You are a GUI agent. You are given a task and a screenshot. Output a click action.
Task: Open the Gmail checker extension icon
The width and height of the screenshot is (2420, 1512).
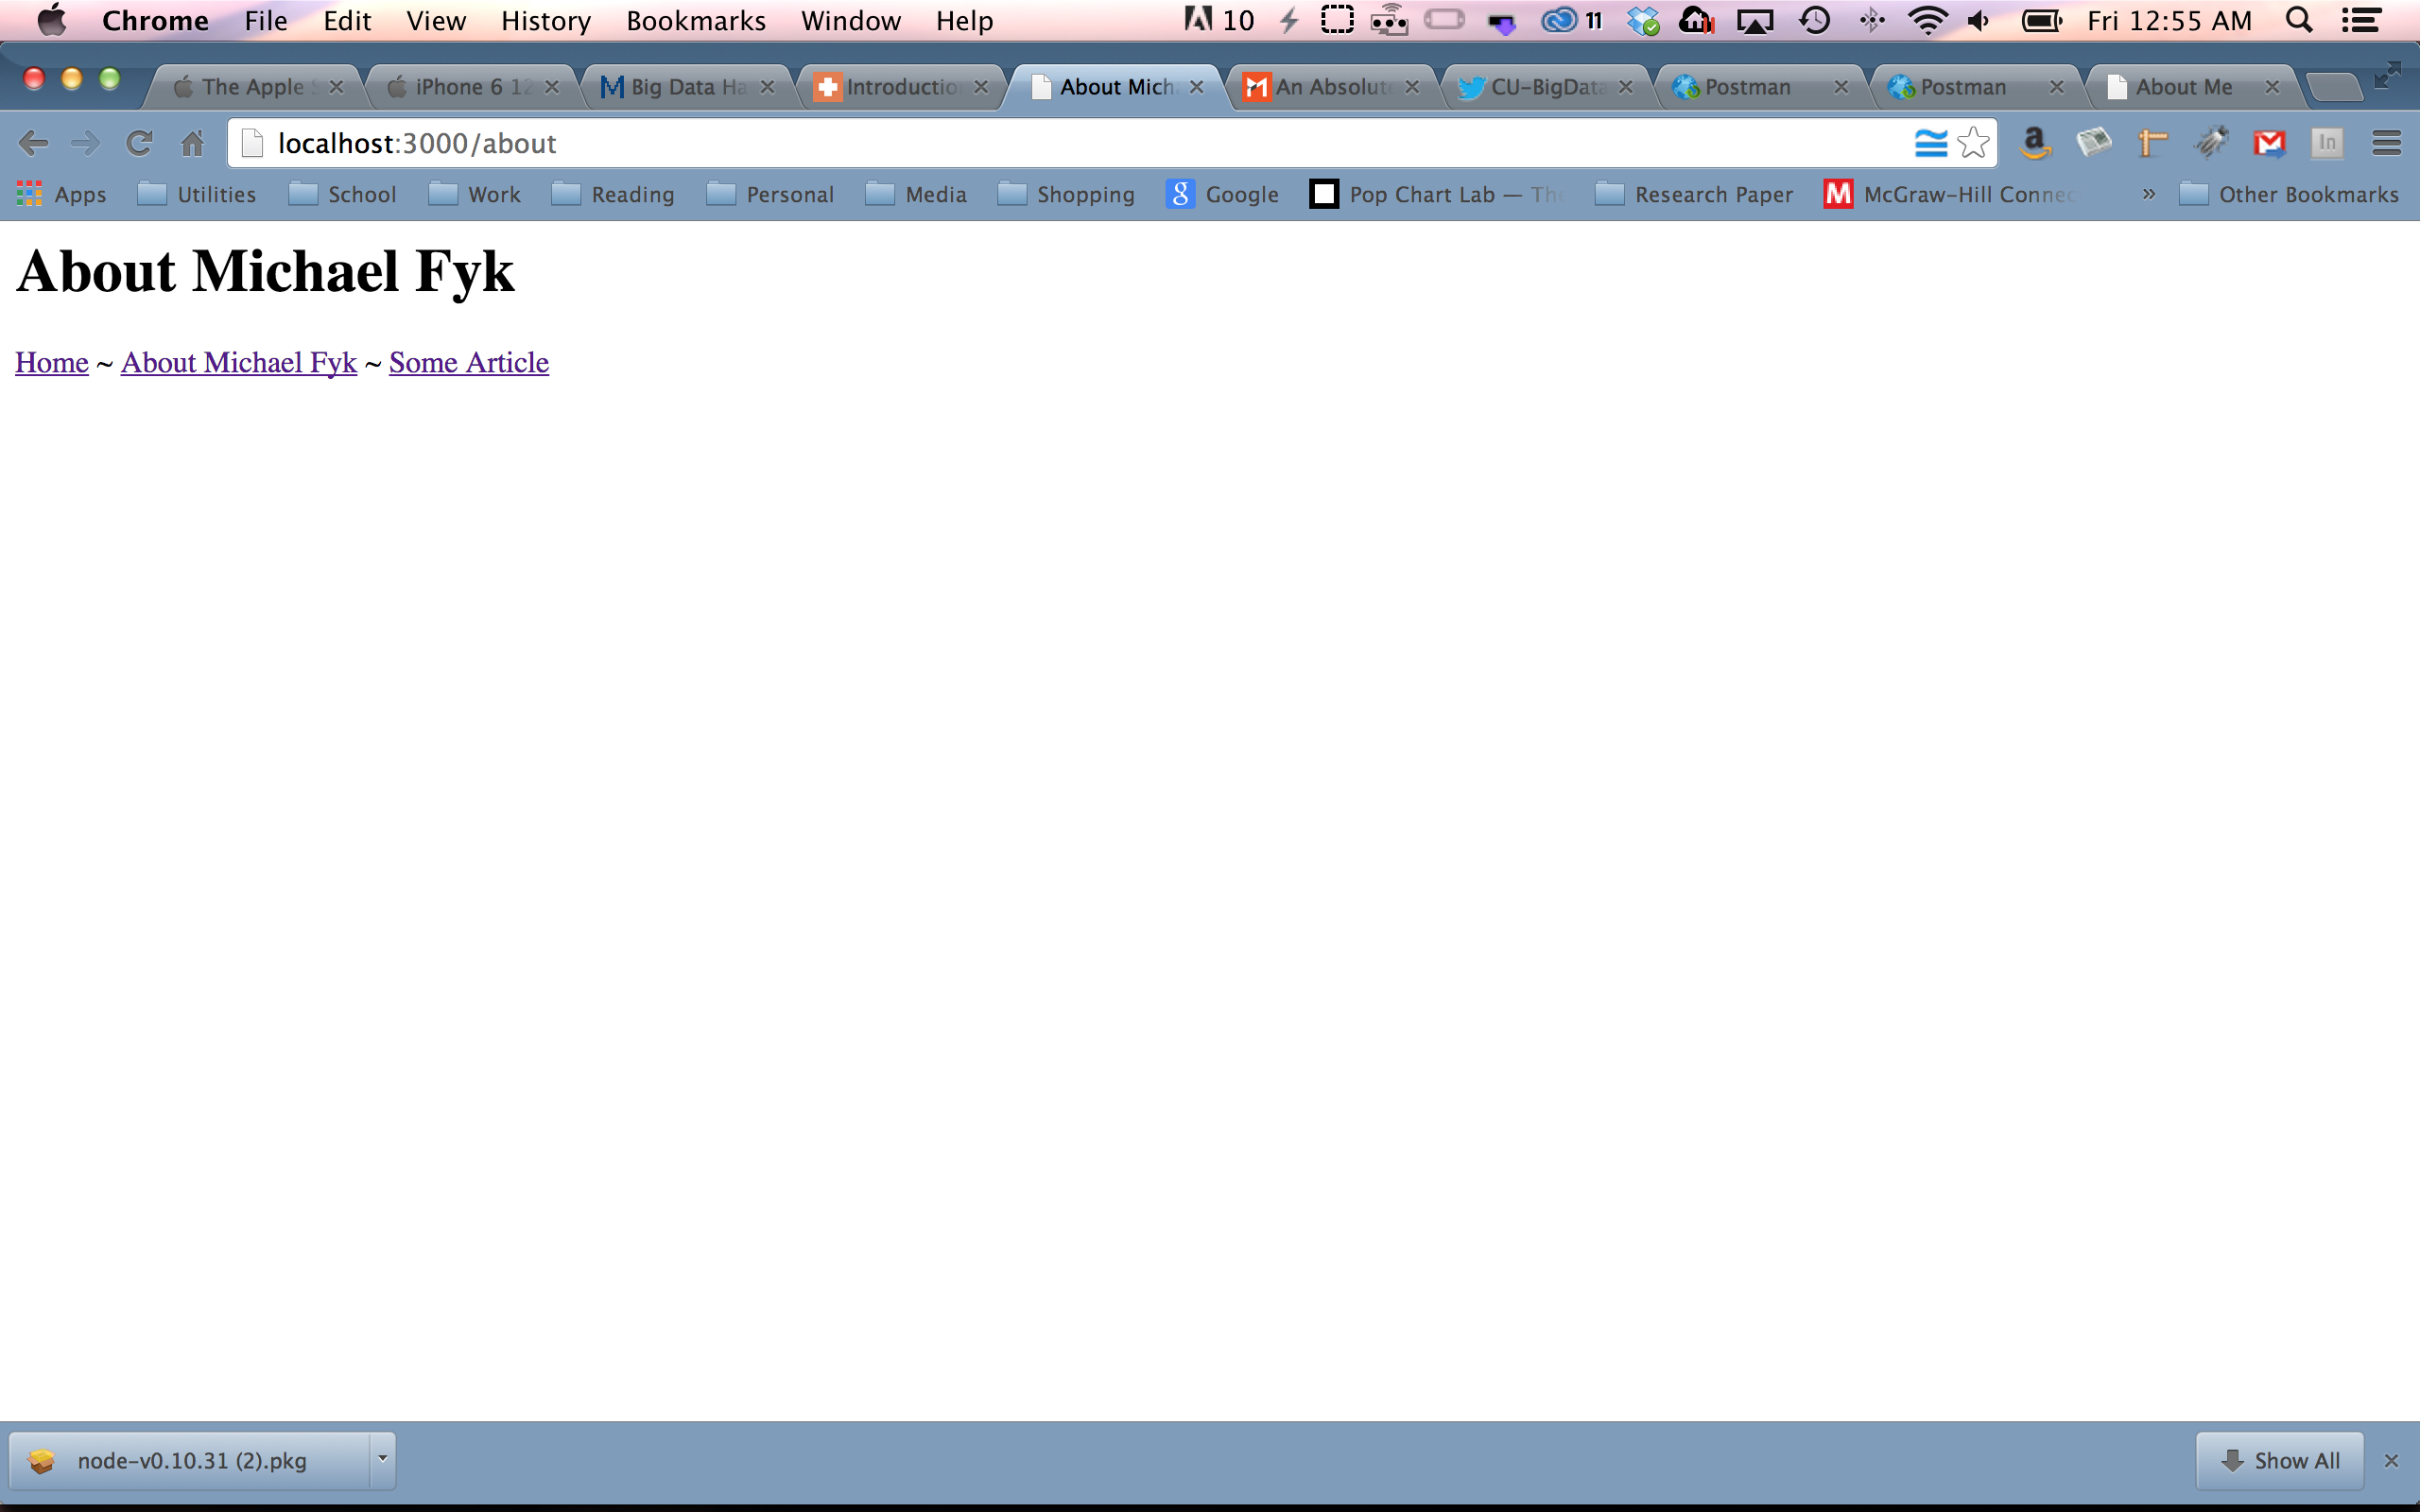pyautogui.click(x=2269, y=144)
